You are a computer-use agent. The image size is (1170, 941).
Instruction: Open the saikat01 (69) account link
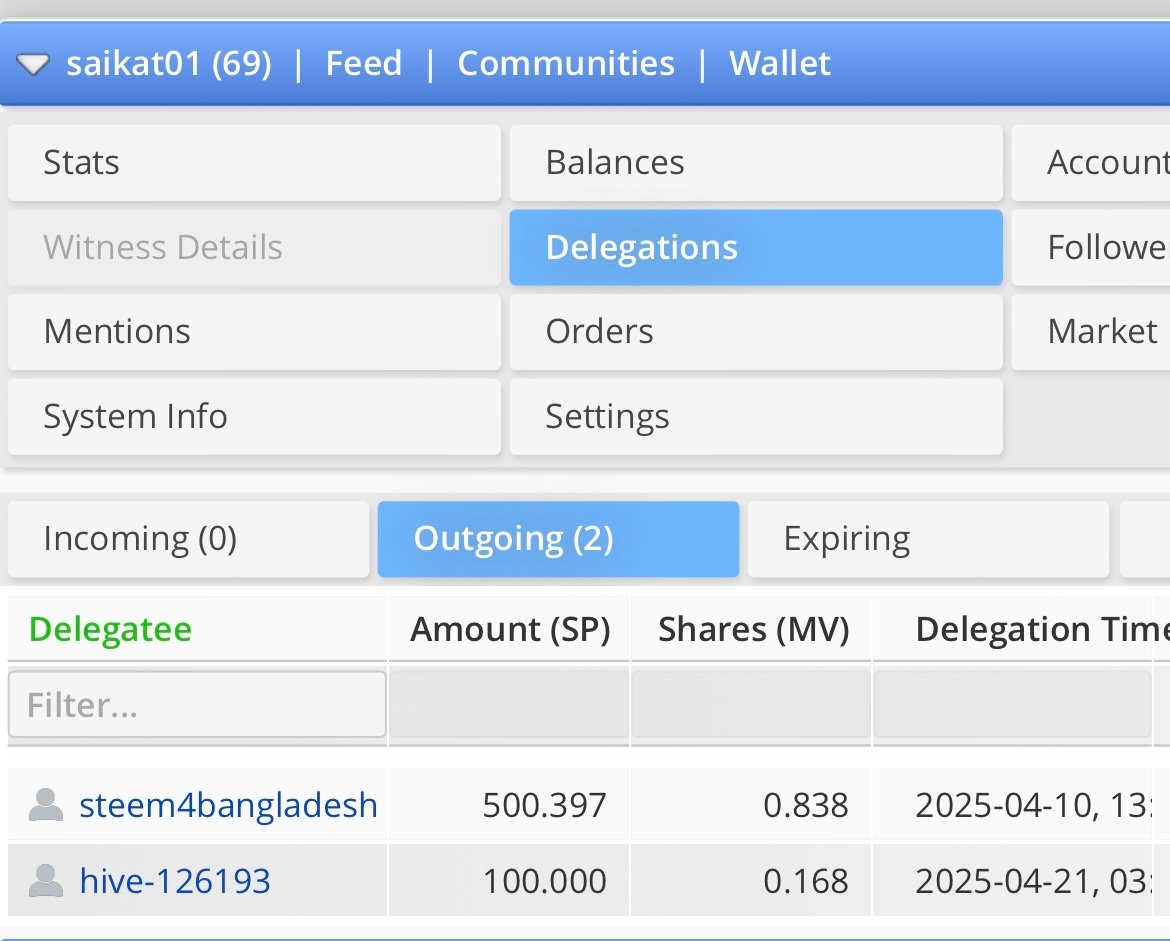point(169,63)
